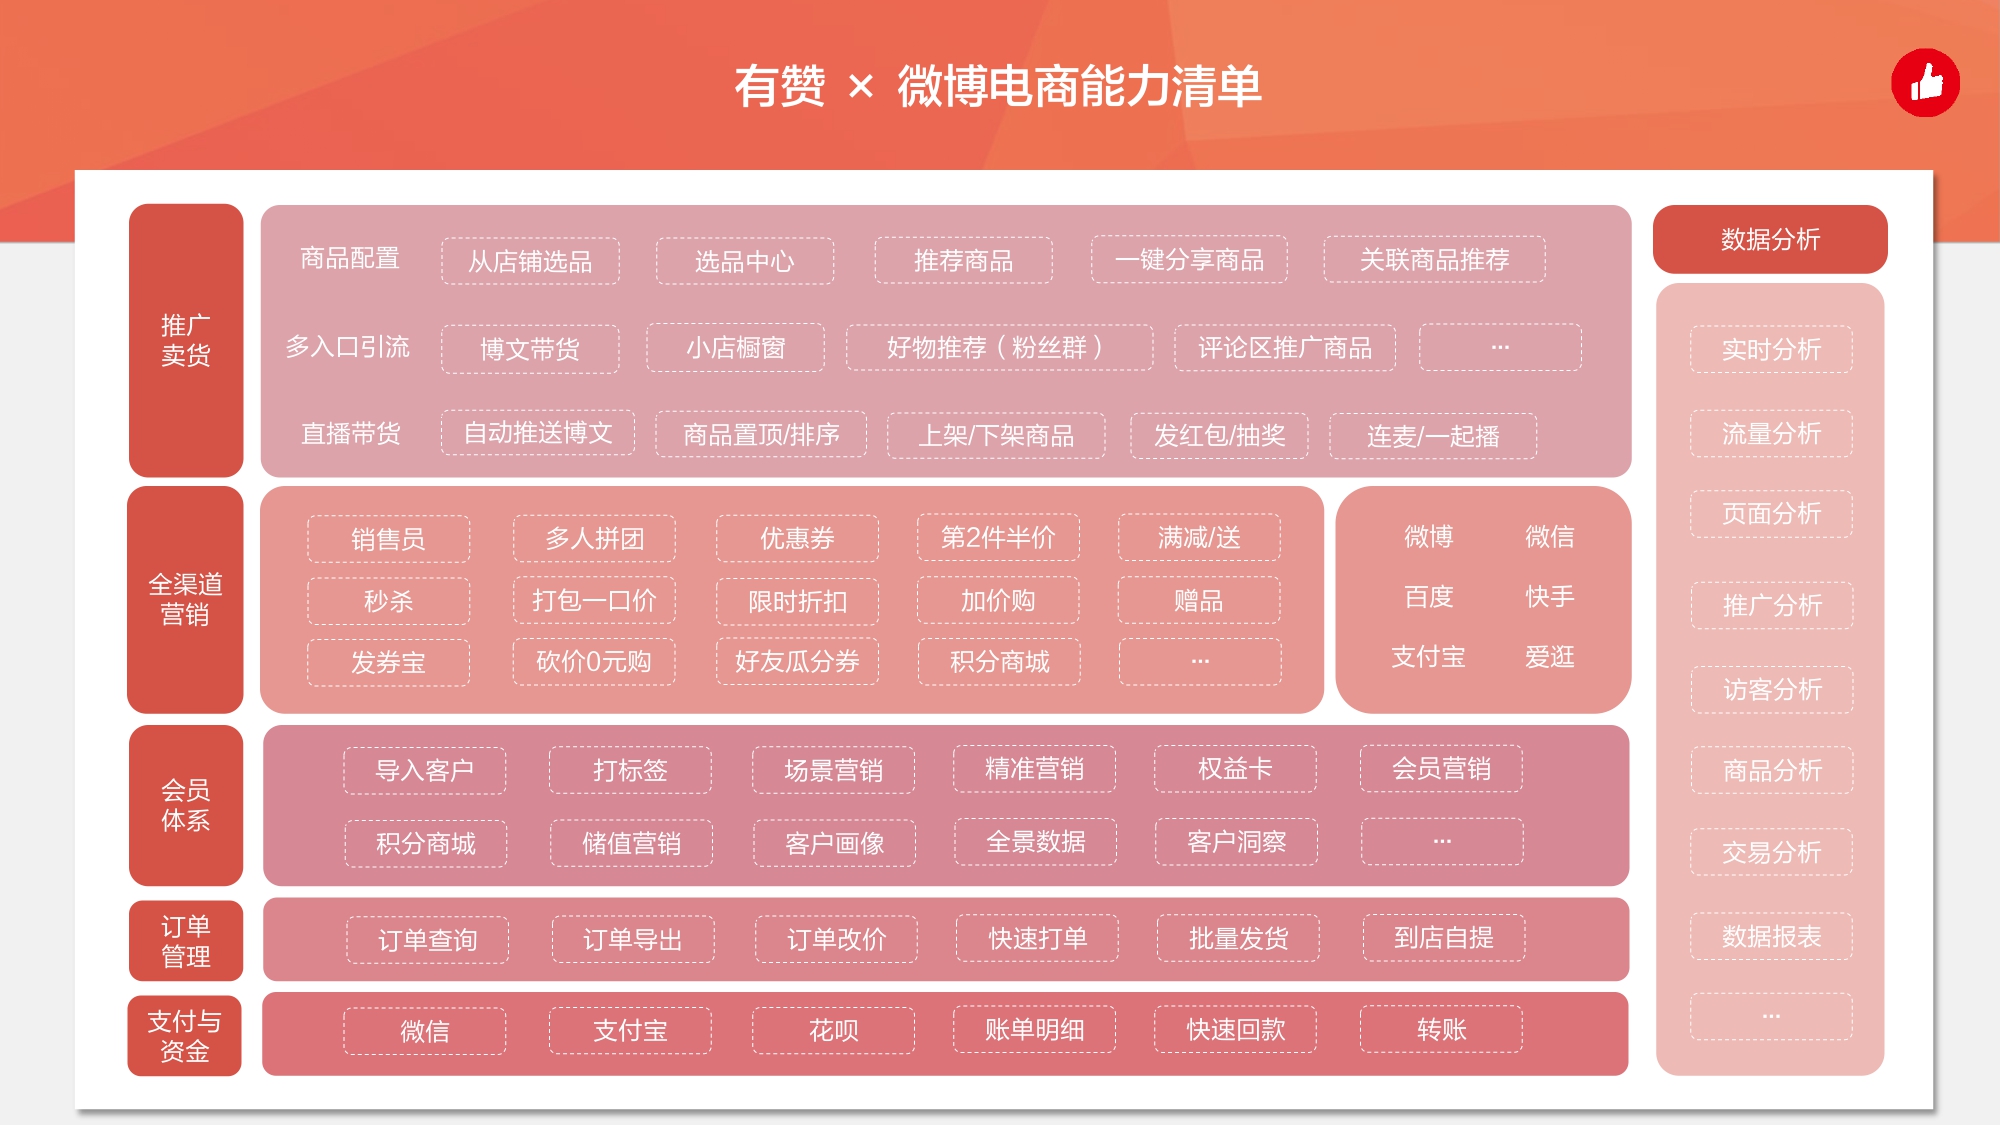The image size is (2000, 1125).
Task: Click the 会员营销 box
Action: (x=1441, y=768)
